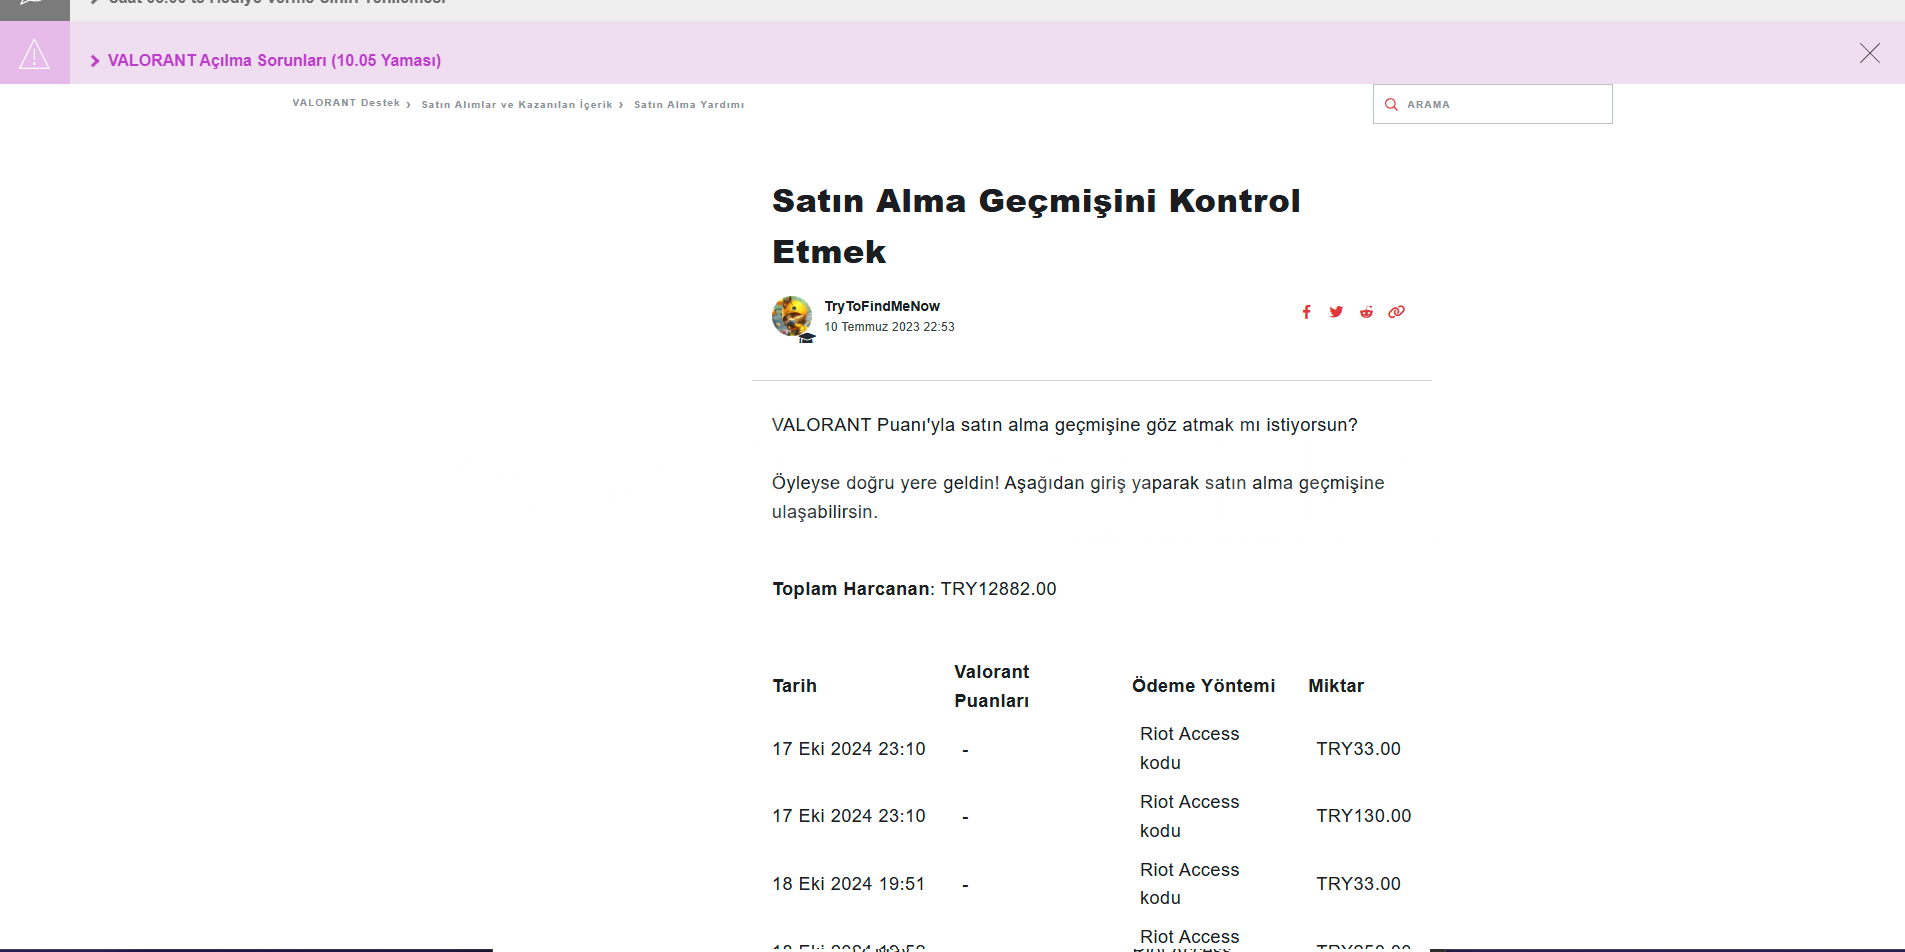Viewport: 1905px width, 952px height.
Task: Click author name TryToFindMeNow
Action: click(882, 306)
